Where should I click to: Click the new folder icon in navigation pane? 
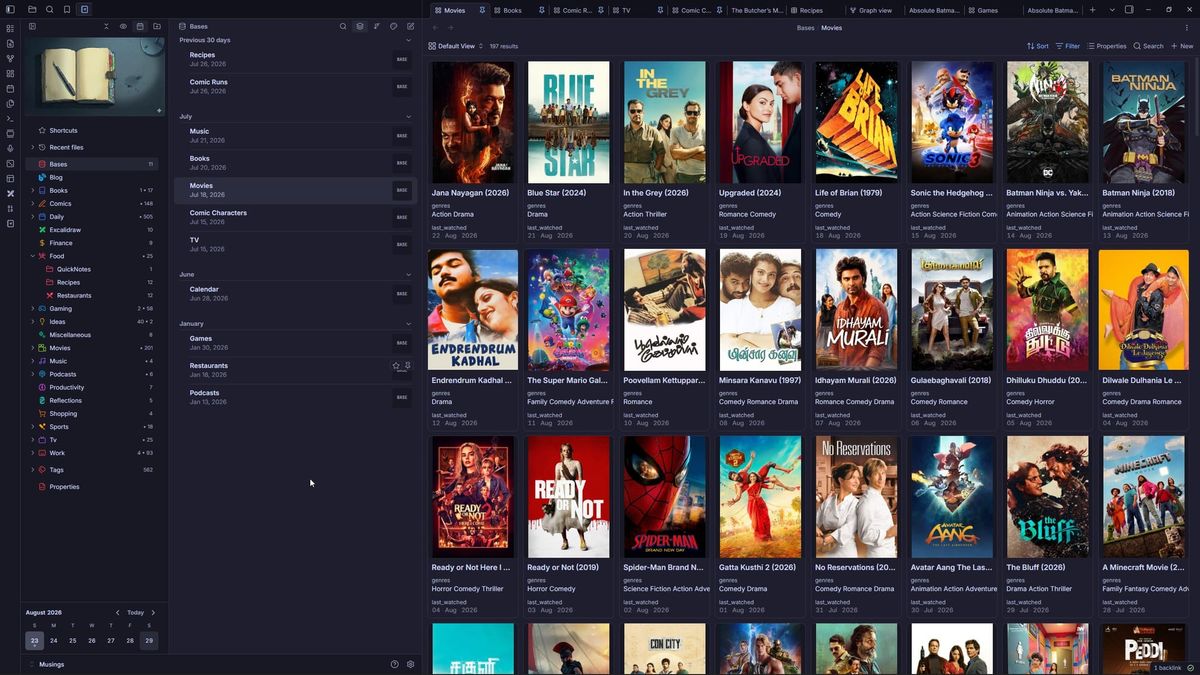[x=157, y=26]
